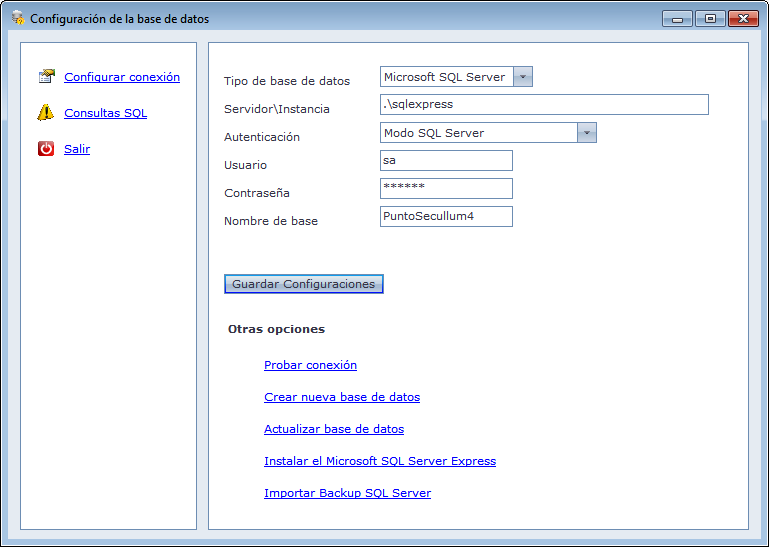
Task: Focus the Servidor\Instancia text field
Action: [x=544, y=105]
